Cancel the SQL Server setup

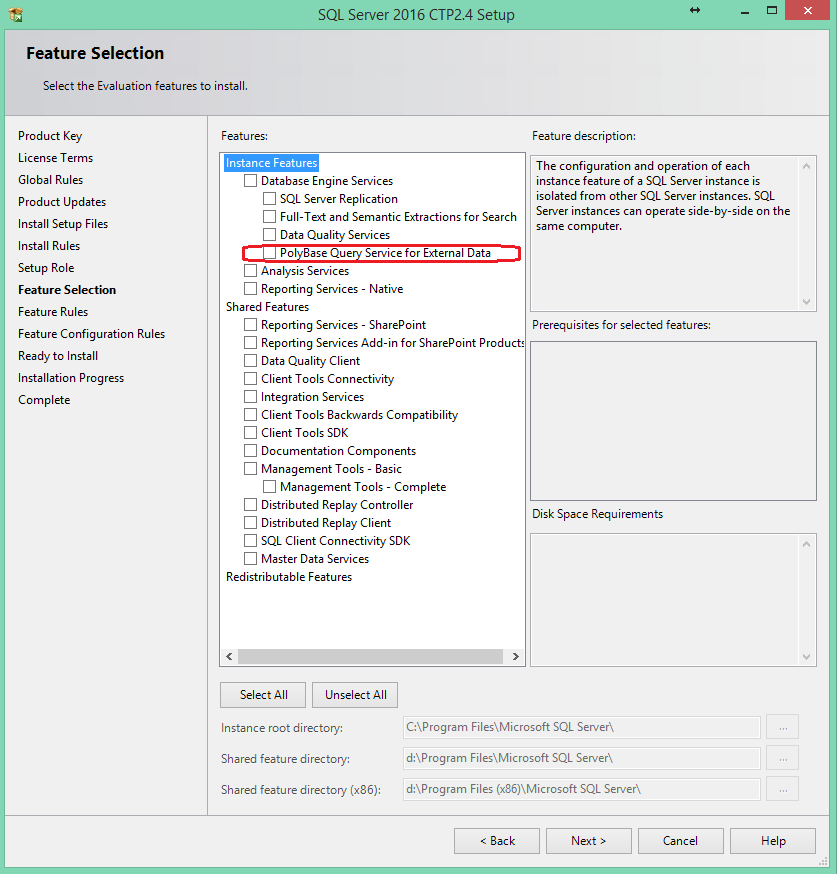pyautogui.click(x=681, y=841)
